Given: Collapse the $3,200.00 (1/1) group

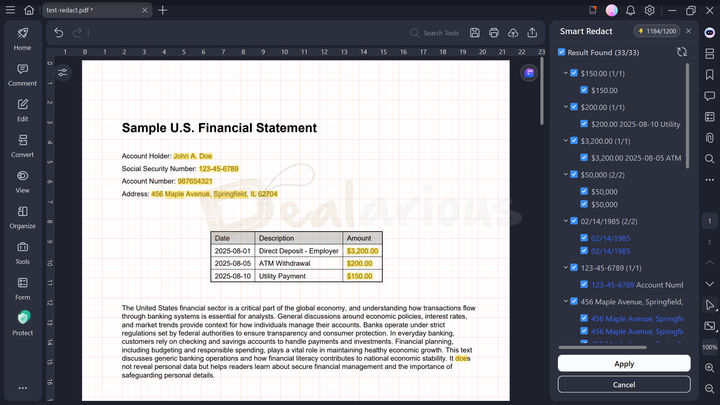Looking at the screenshot, I should 565,141.
